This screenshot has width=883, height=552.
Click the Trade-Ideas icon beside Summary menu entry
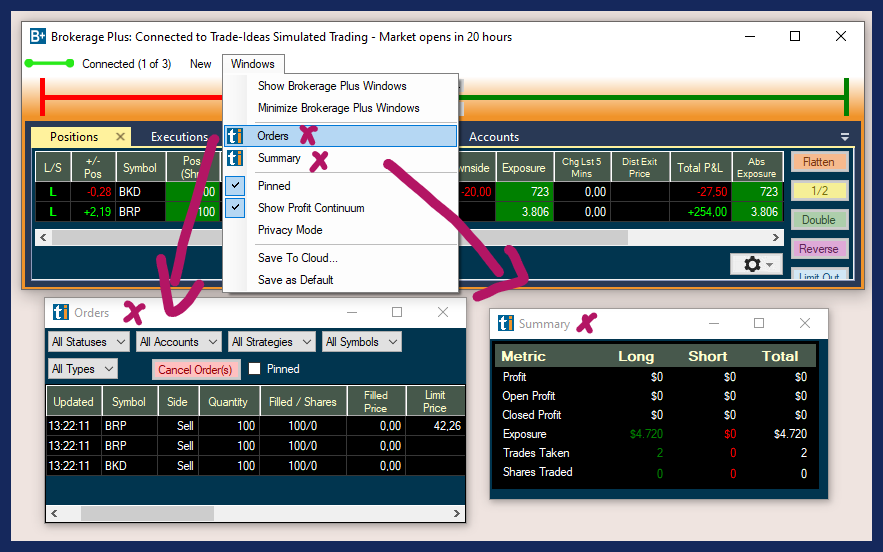[235, 158]
